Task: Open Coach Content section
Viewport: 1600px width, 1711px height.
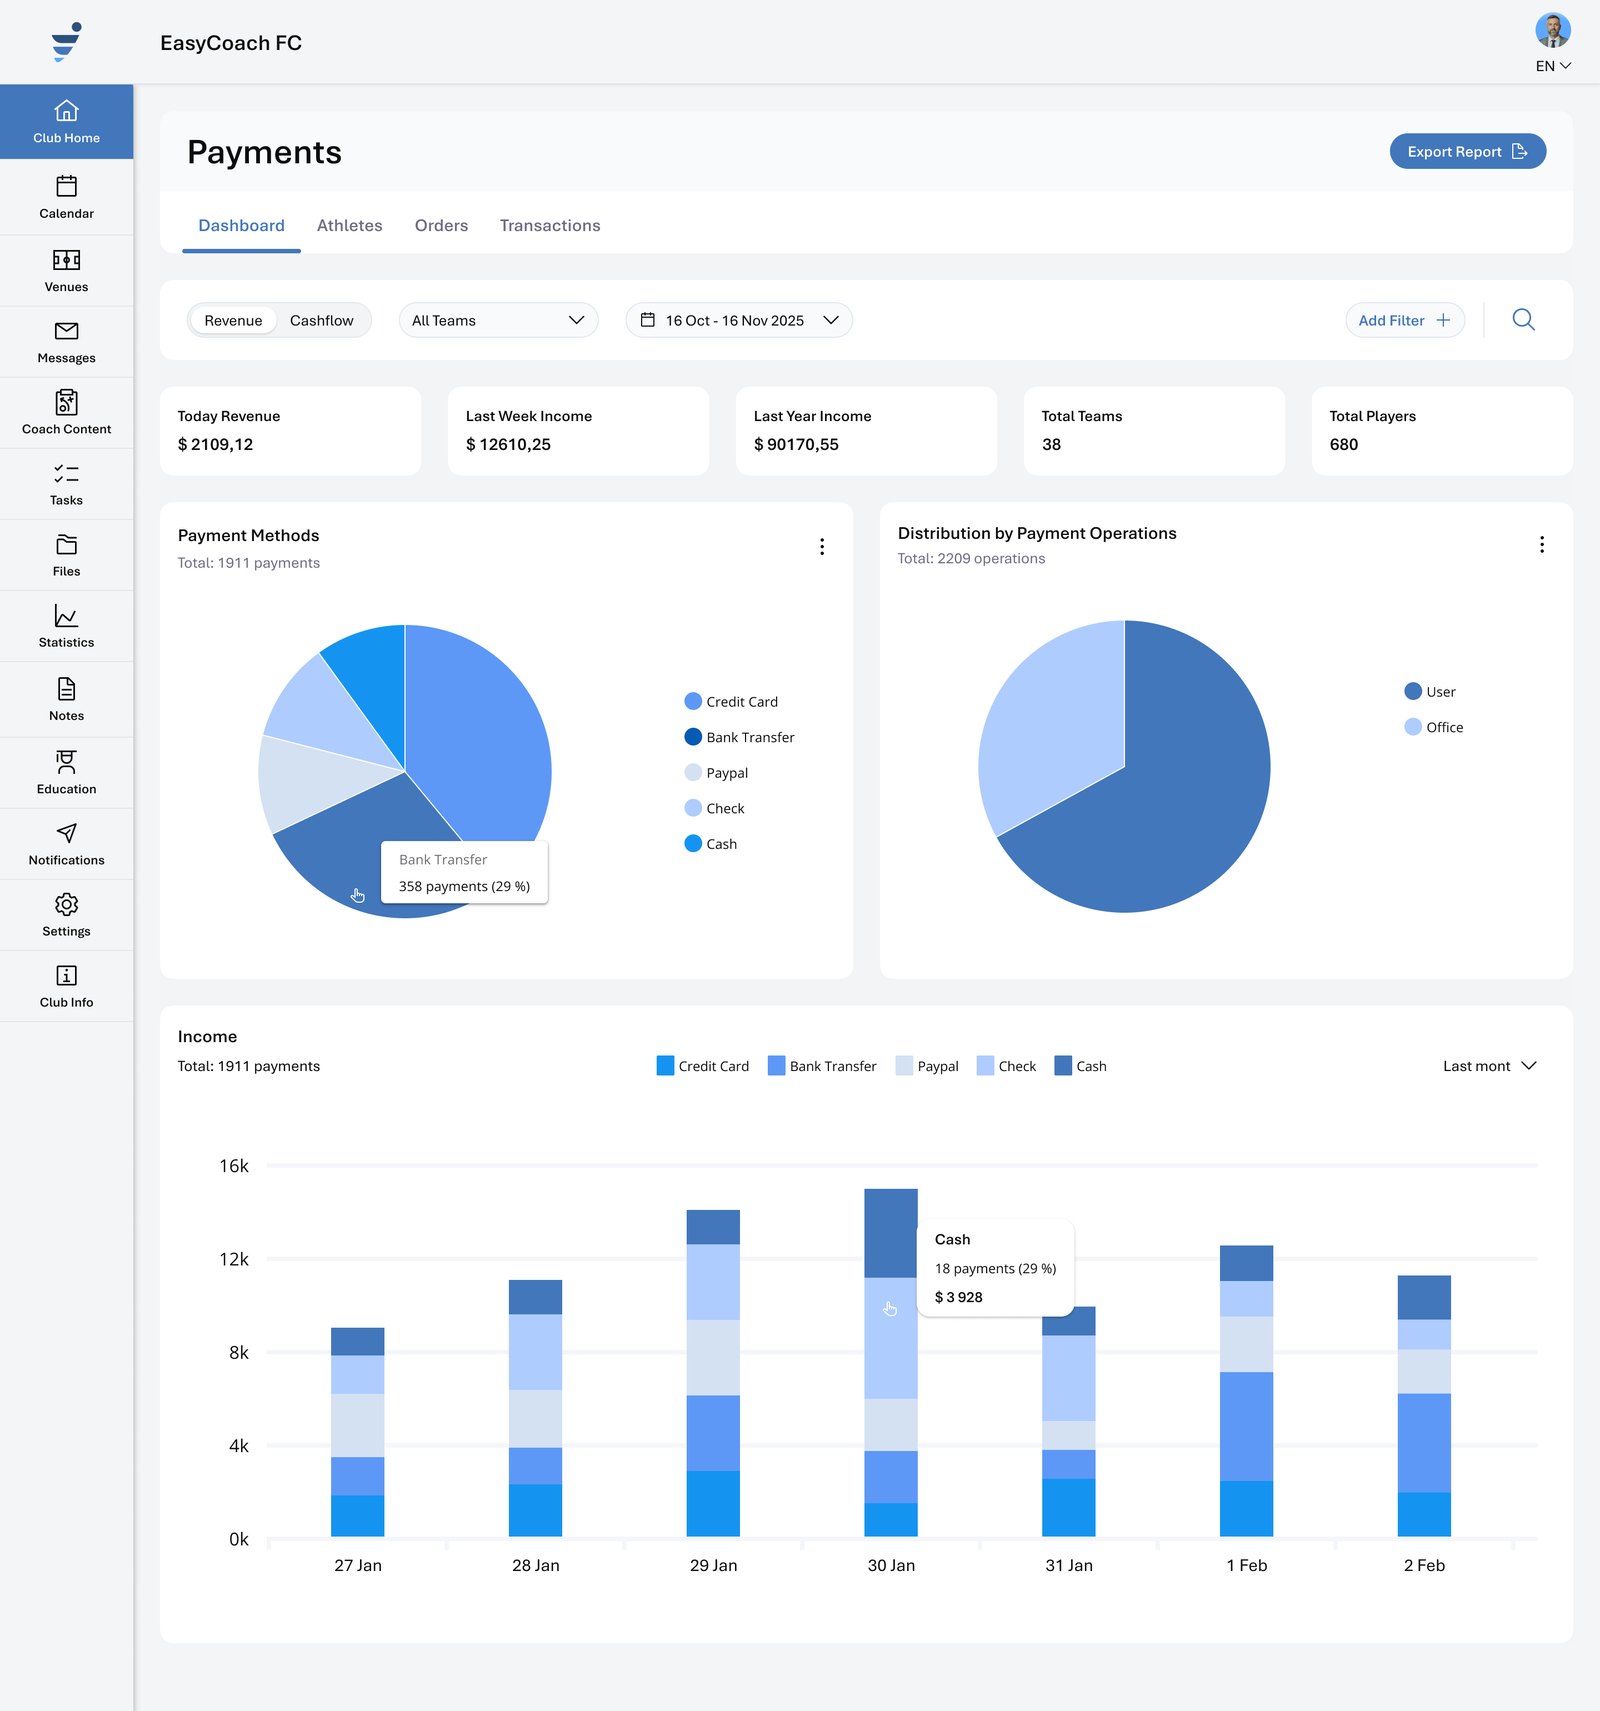Action: click(66, 413)
